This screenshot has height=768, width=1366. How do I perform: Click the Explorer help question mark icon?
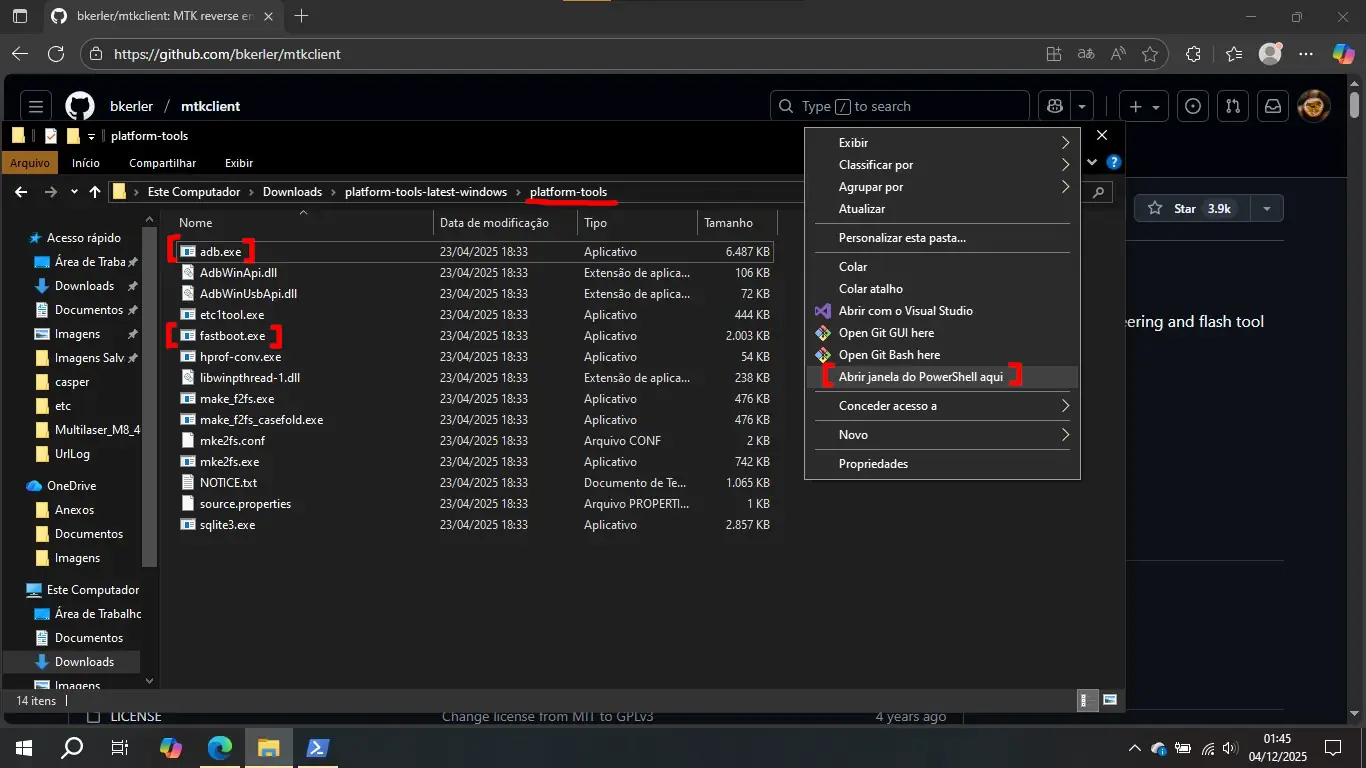[x=1114, y=163]
